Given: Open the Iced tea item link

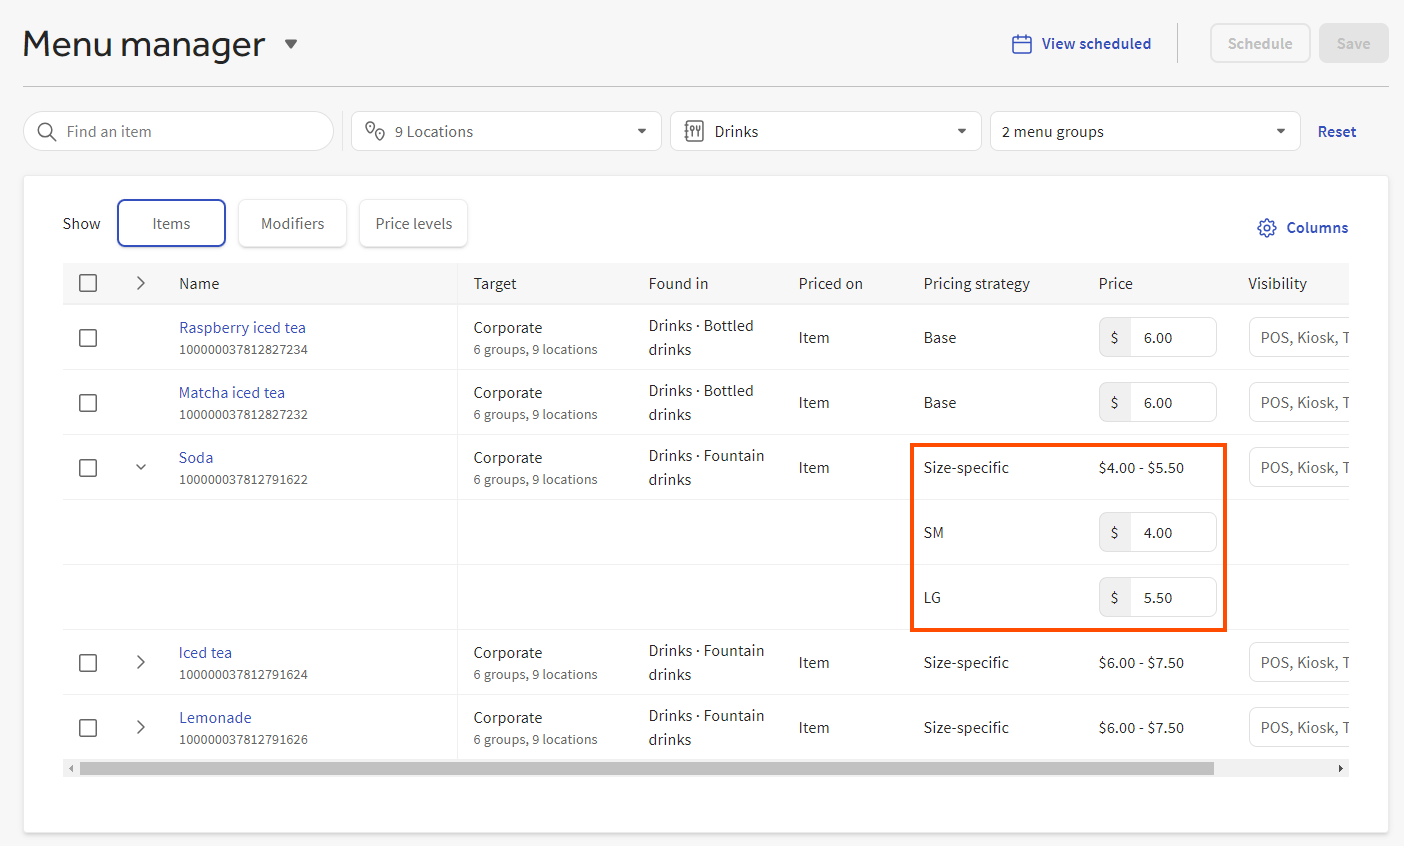Looking at the screenshot, I should (x=205, y=653).
